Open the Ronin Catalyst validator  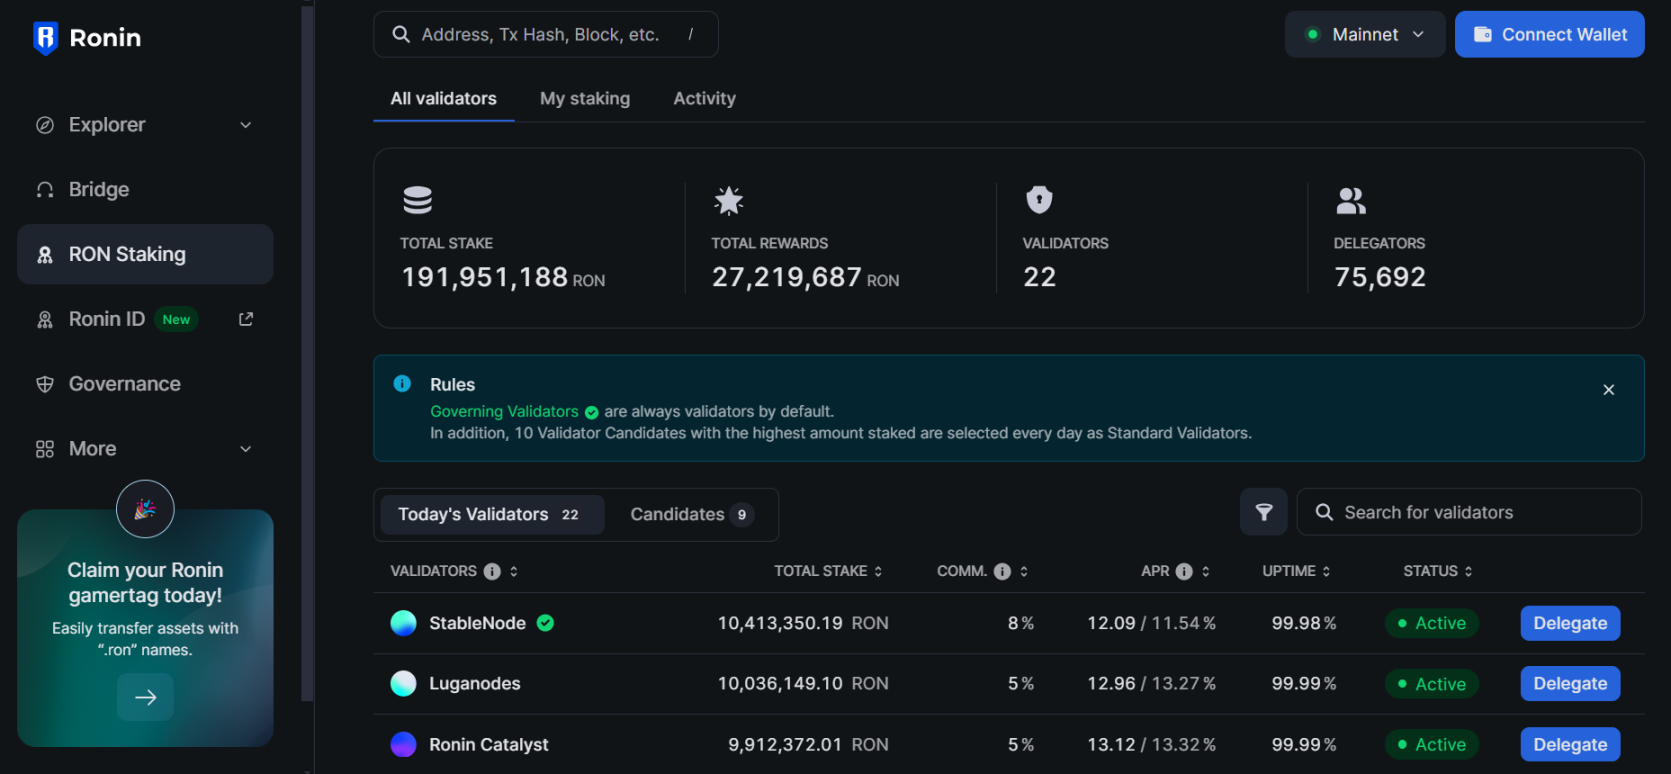tap(489, 745)
